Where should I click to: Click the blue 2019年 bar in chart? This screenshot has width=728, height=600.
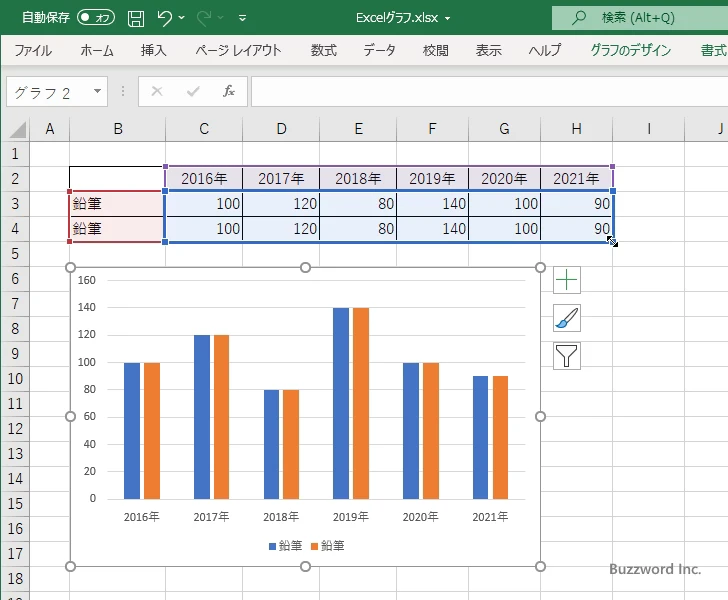coord(341,403)
